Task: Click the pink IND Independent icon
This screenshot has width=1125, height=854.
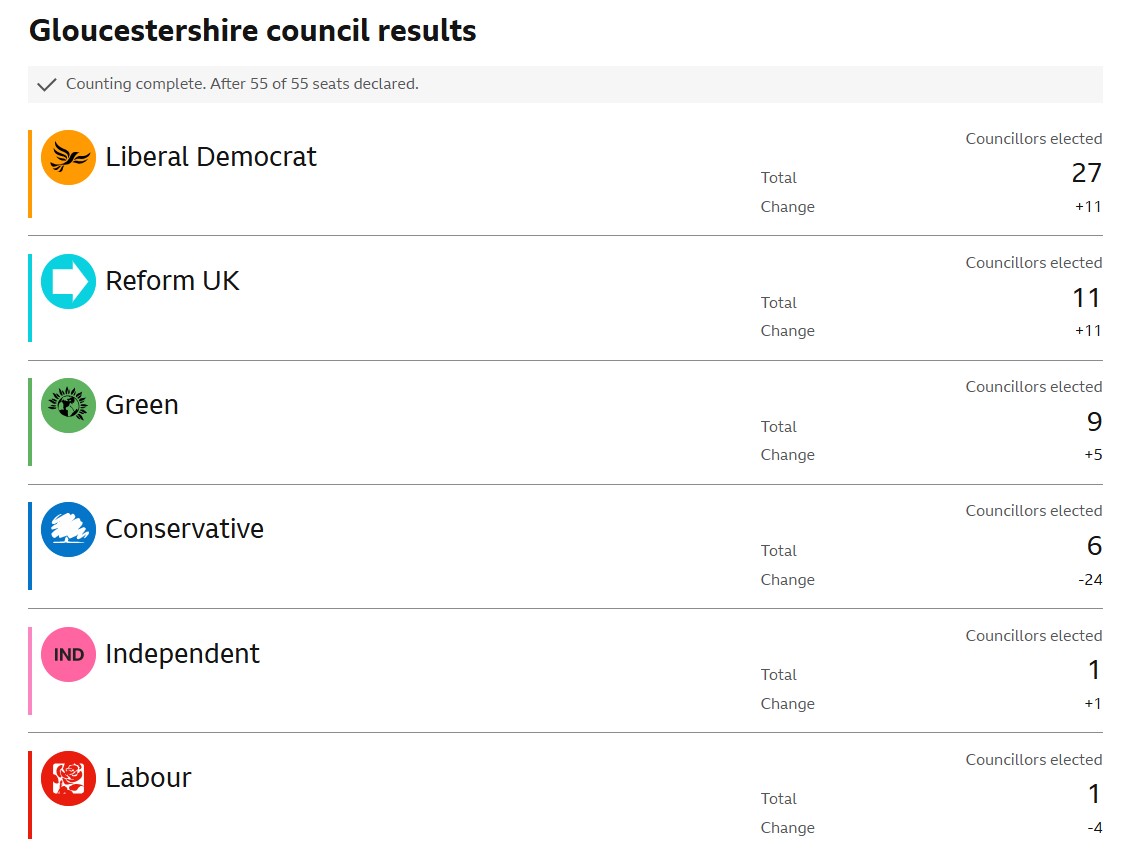Action: click(x=68, y=654)
